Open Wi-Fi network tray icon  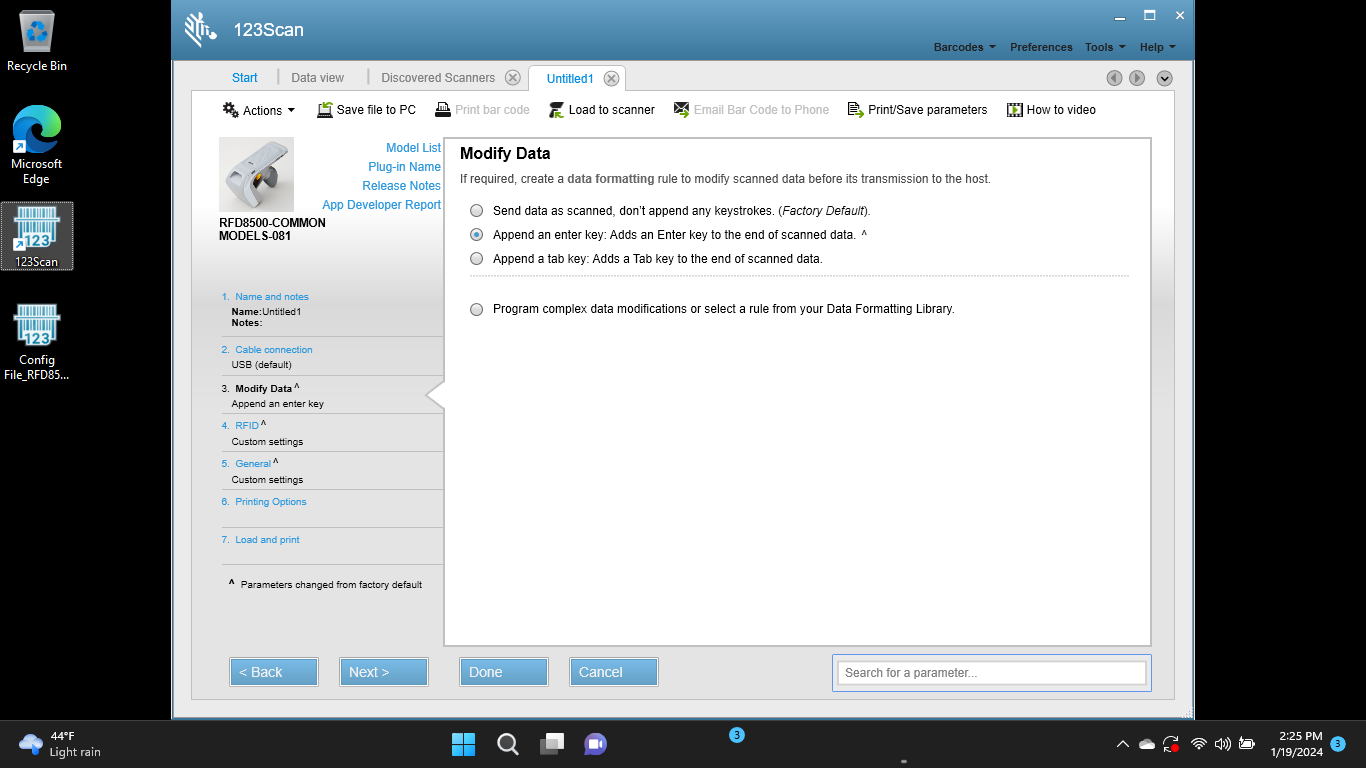1199,744
